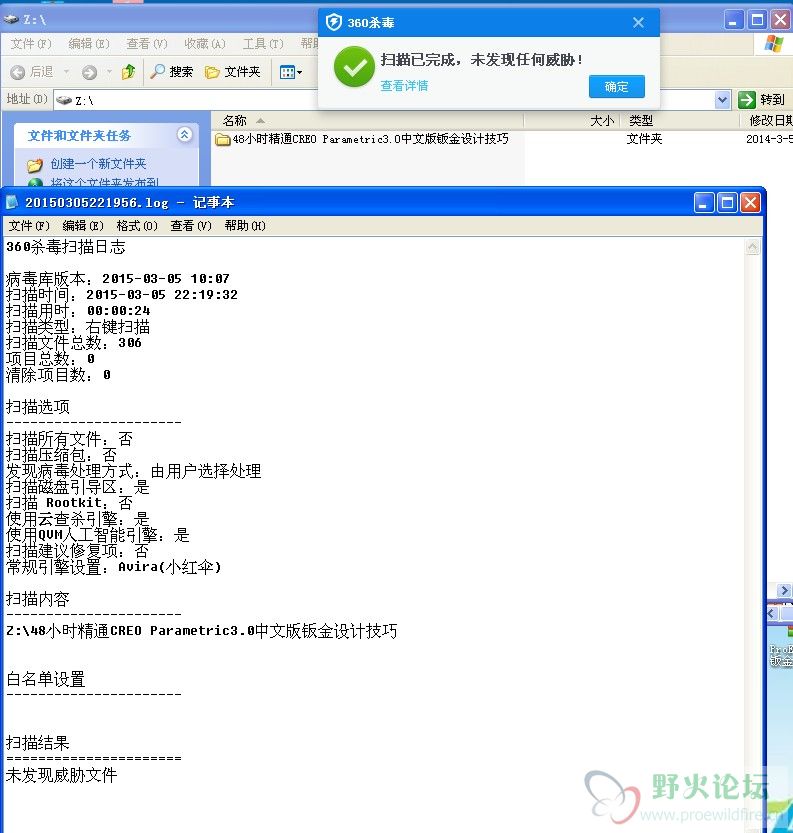Open Notepad 帮助(H) menu
793x833 pixels.
(245, 226)
